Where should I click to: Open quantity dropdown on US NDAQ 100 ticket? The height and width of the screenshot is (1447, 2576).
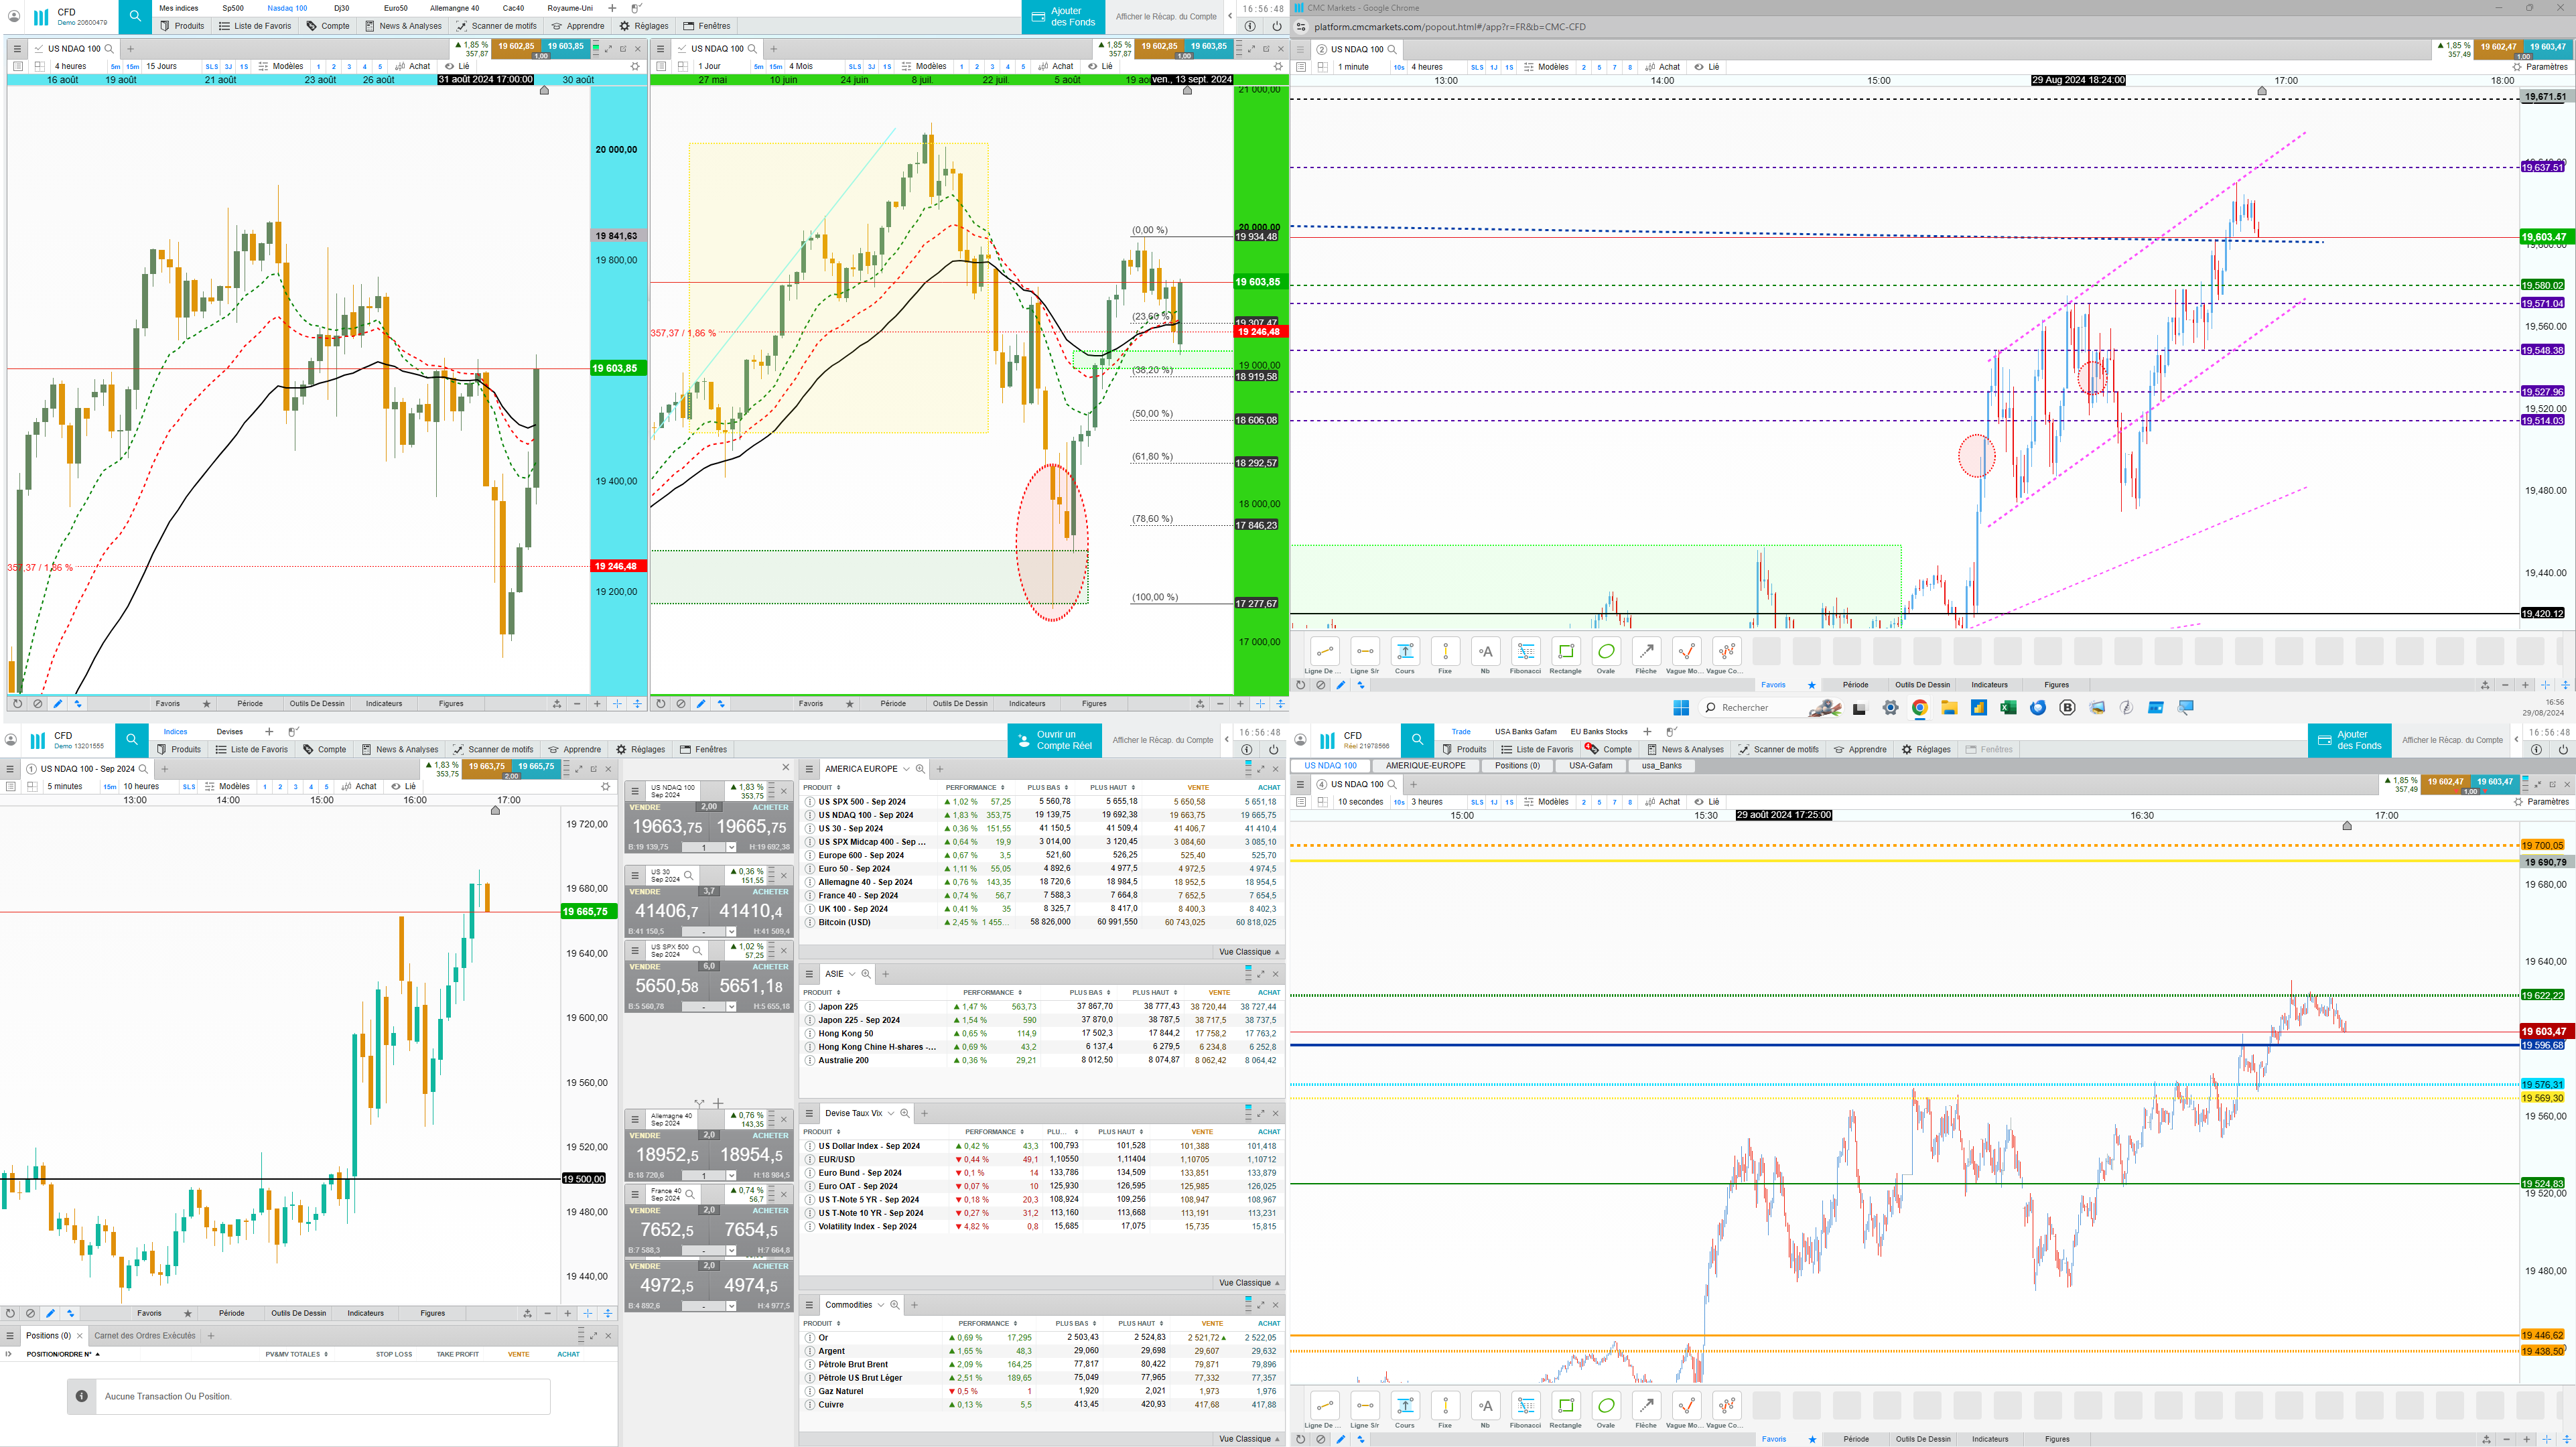[x=731, y=847]
